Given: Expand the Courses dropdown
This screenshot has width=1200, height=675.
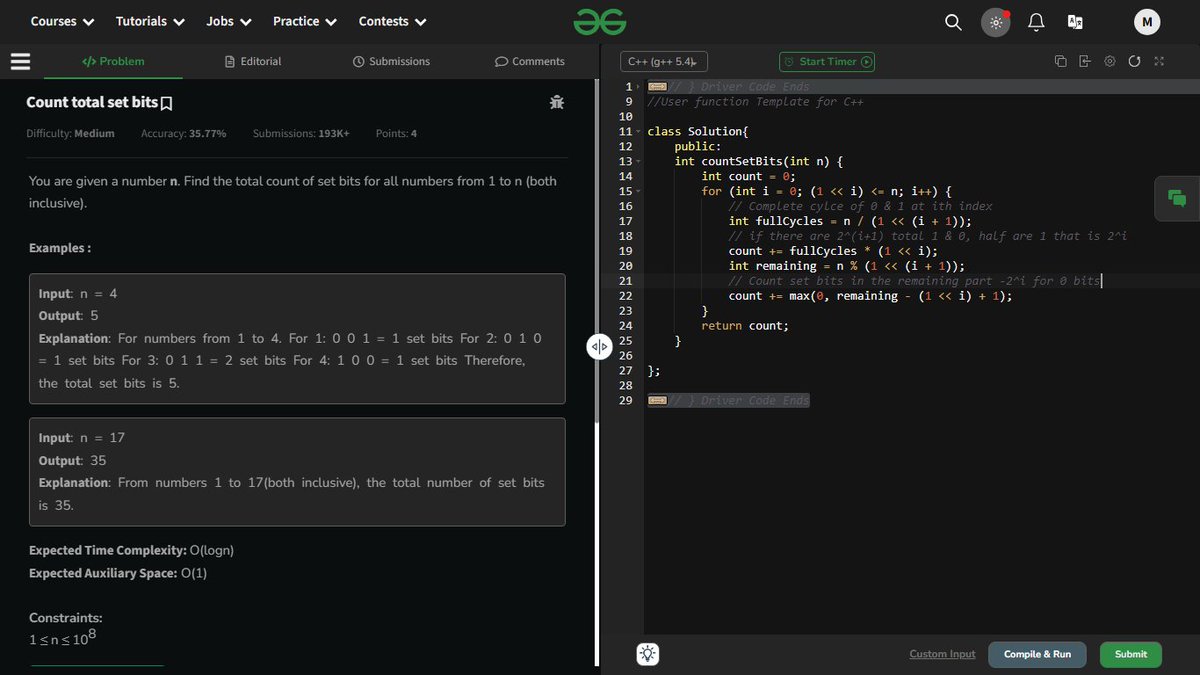Looking at the screenshot, I should pyautogui.click(x=62, y=21).
